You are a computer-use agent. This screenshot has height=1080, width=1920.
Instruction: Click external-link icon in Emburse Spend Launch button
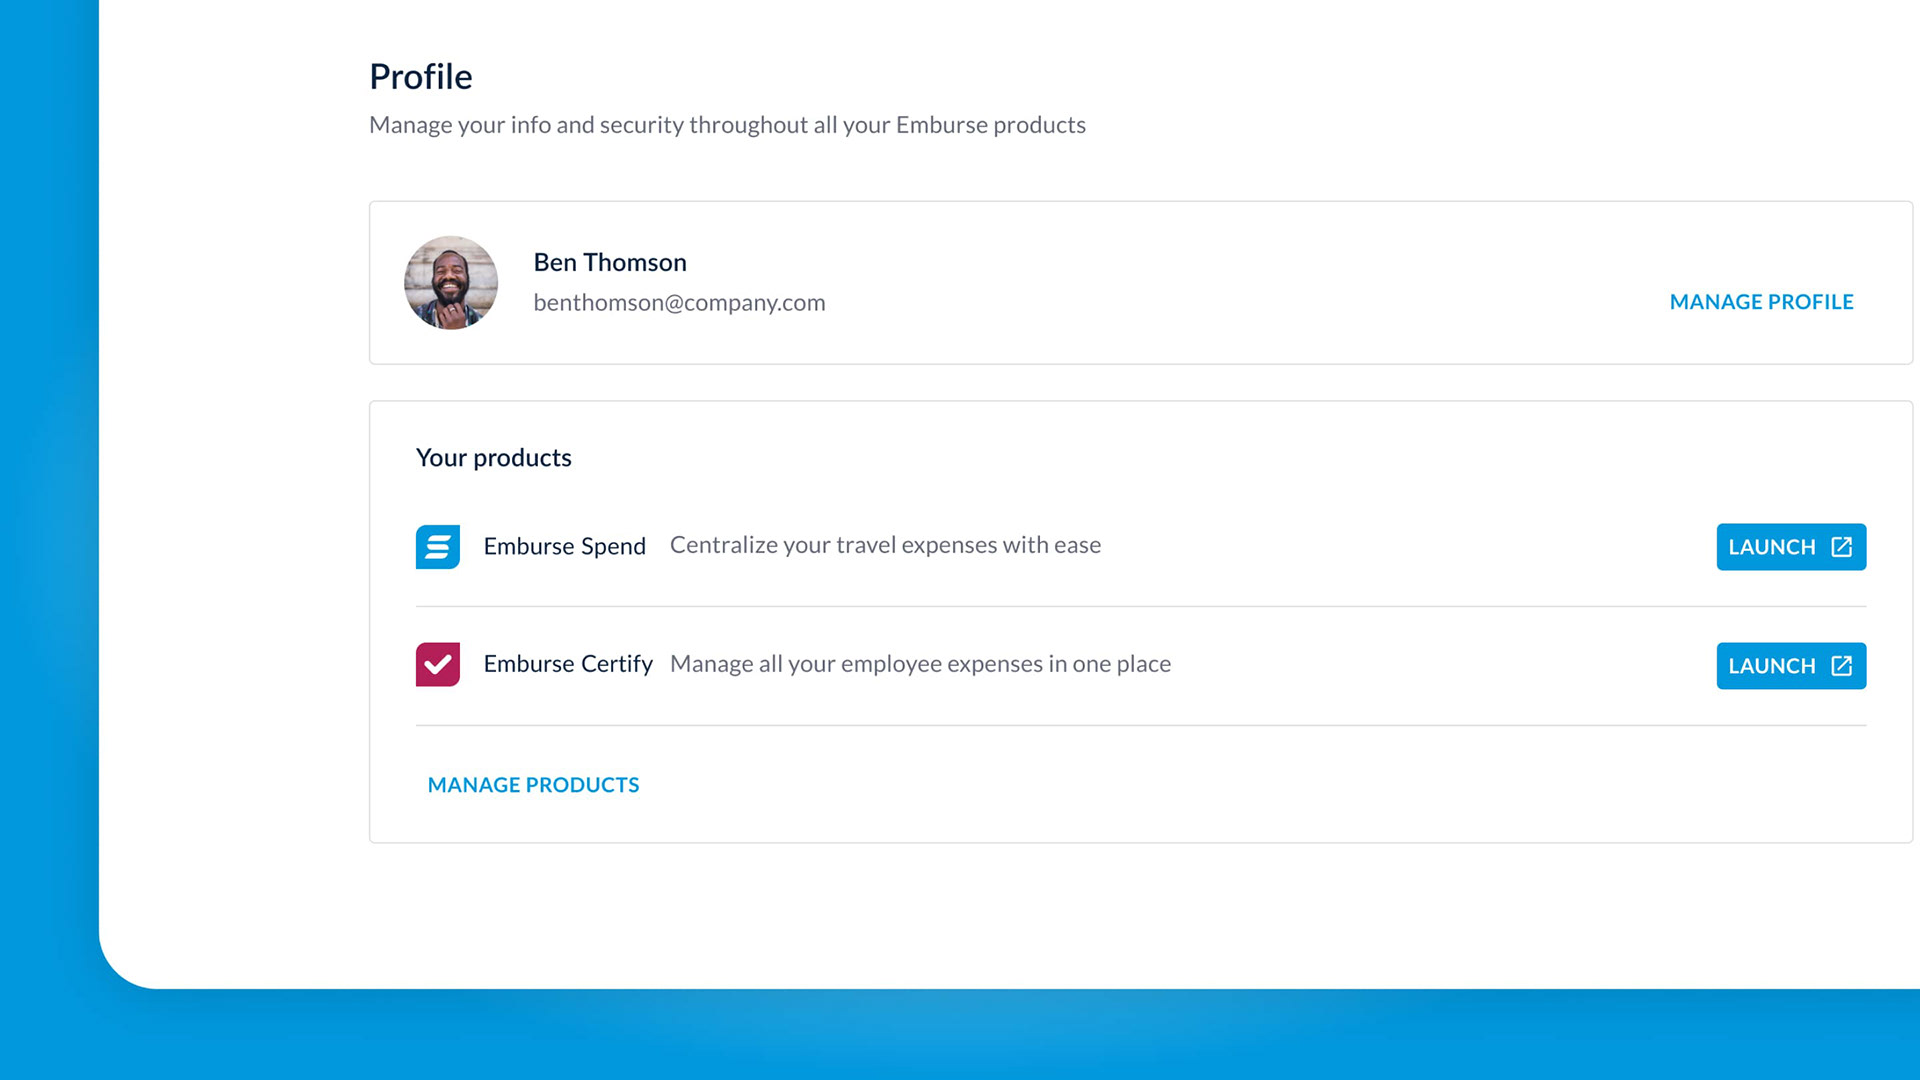[x=1841, y=547]
